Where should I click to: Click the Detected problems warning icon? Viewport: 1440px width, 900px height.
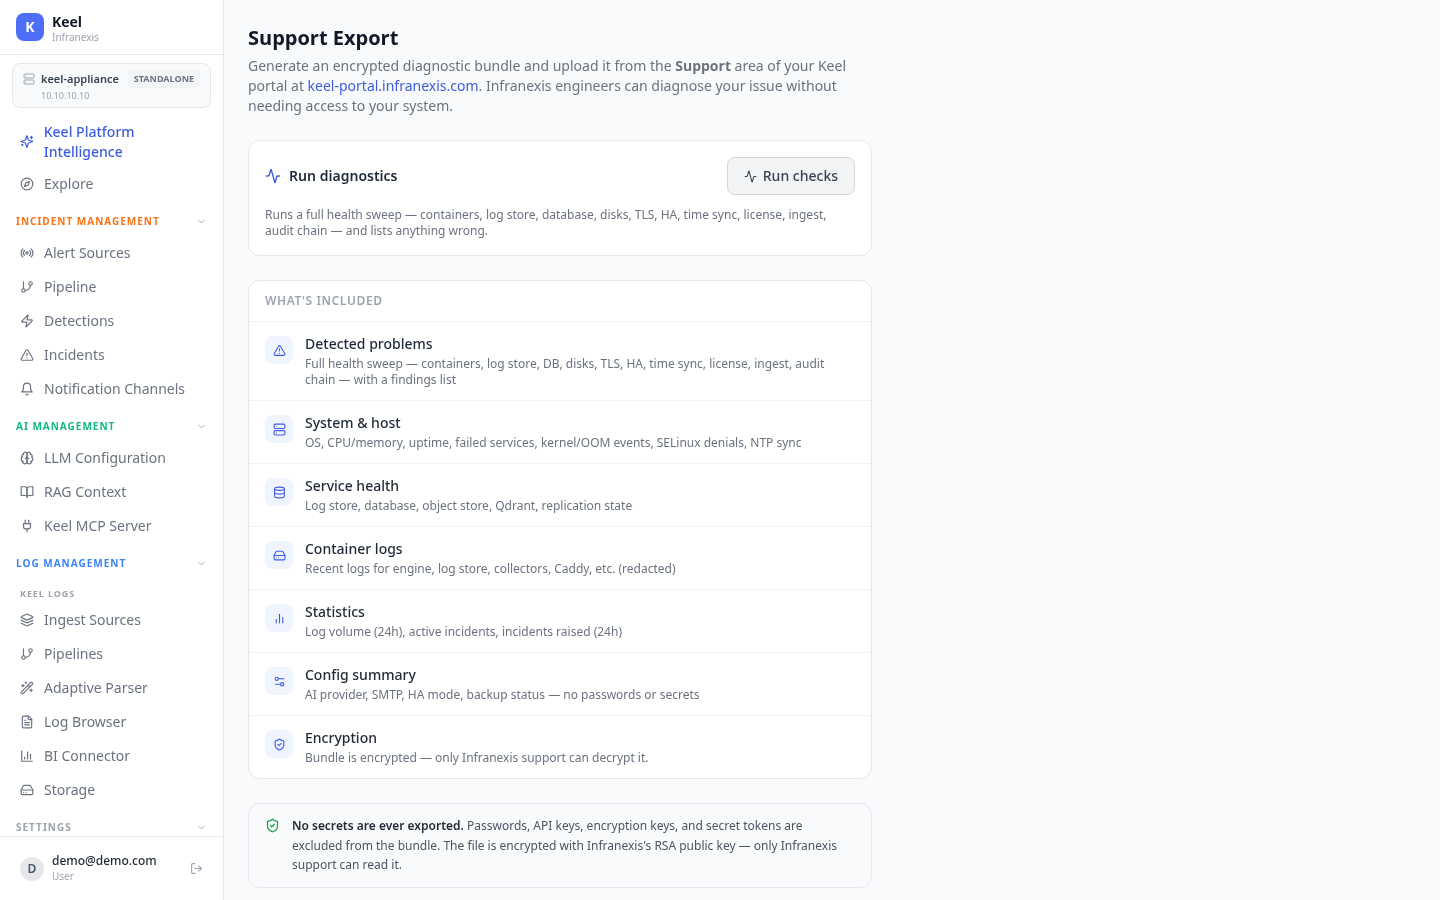[x=279, y=350]
